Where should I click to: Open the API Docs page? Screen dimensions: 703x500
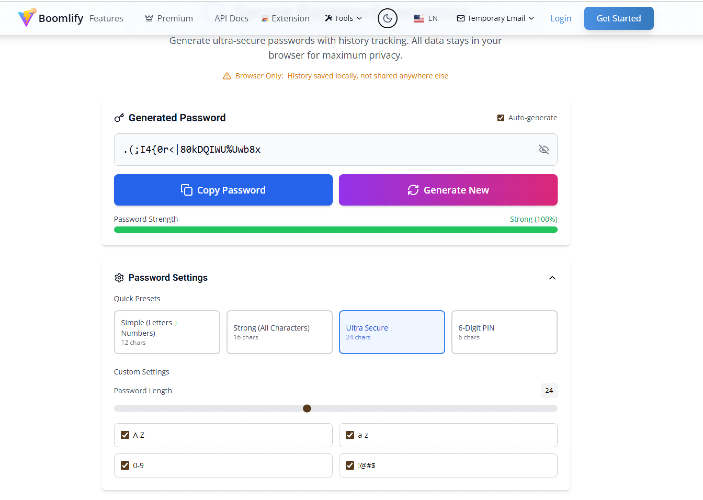[x=231, y=18]
